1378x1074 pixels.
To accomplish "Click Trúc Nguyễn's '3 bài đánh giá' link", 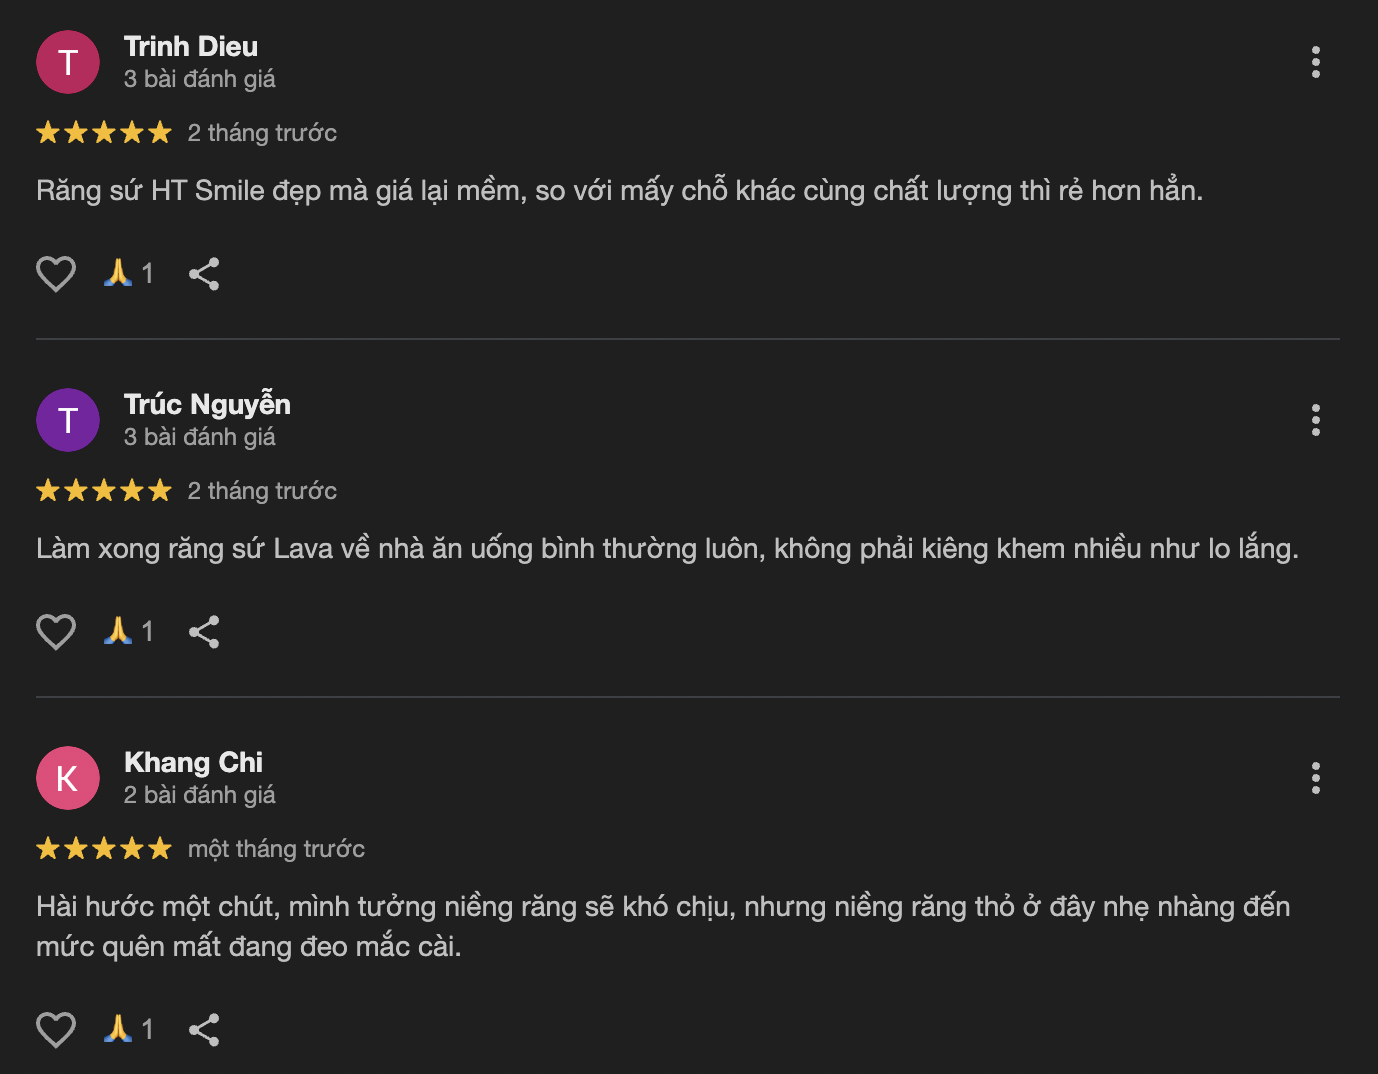I will click(x=200, y=436).
